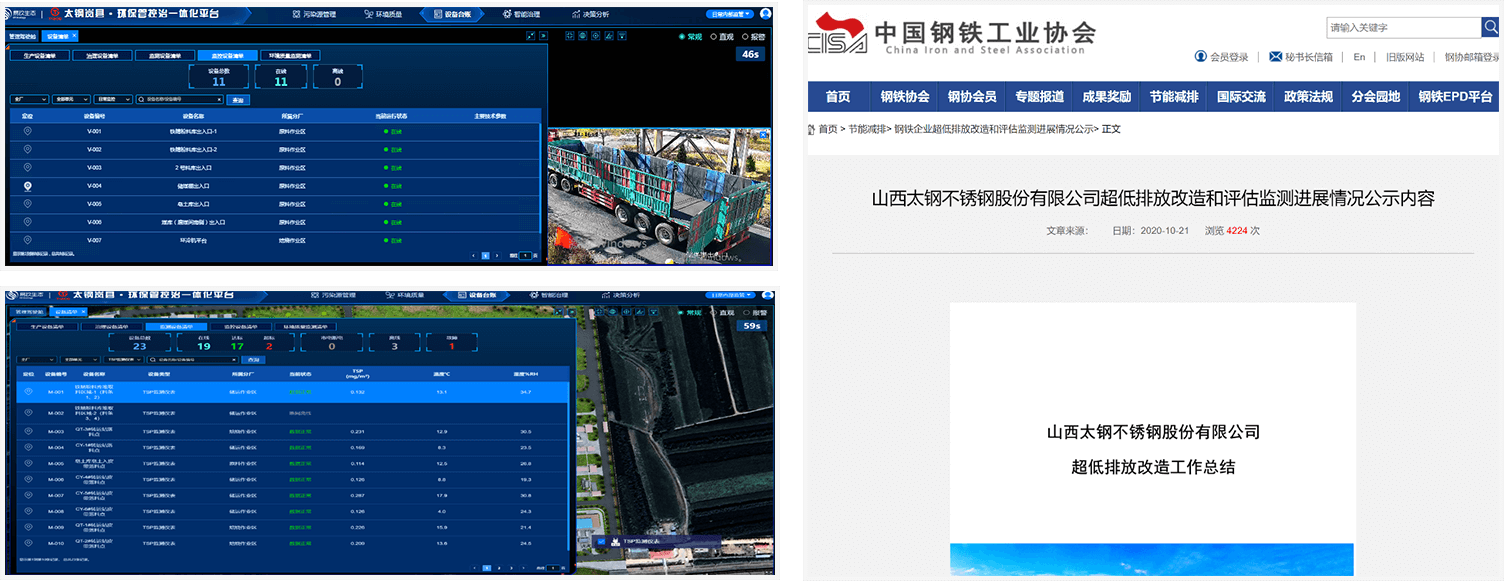The width and height of the screenshot is (1504, 581).
Task: Click the locate icon in row M-008
Action: (x=28, y=511)
